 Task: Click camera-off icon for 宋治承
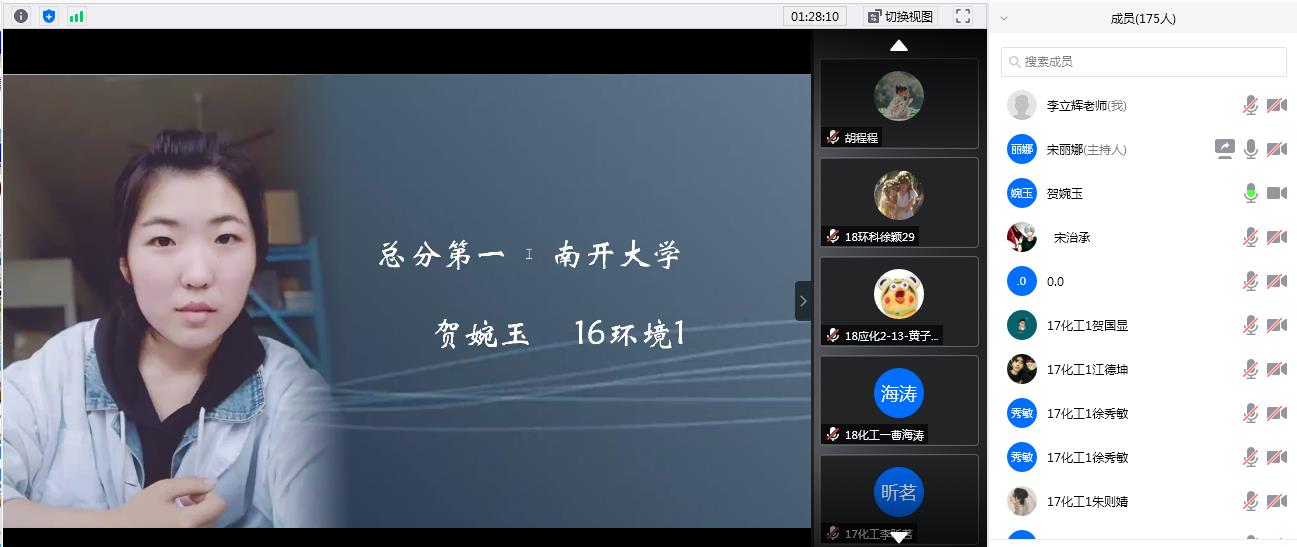click(x=1276, y=237)
